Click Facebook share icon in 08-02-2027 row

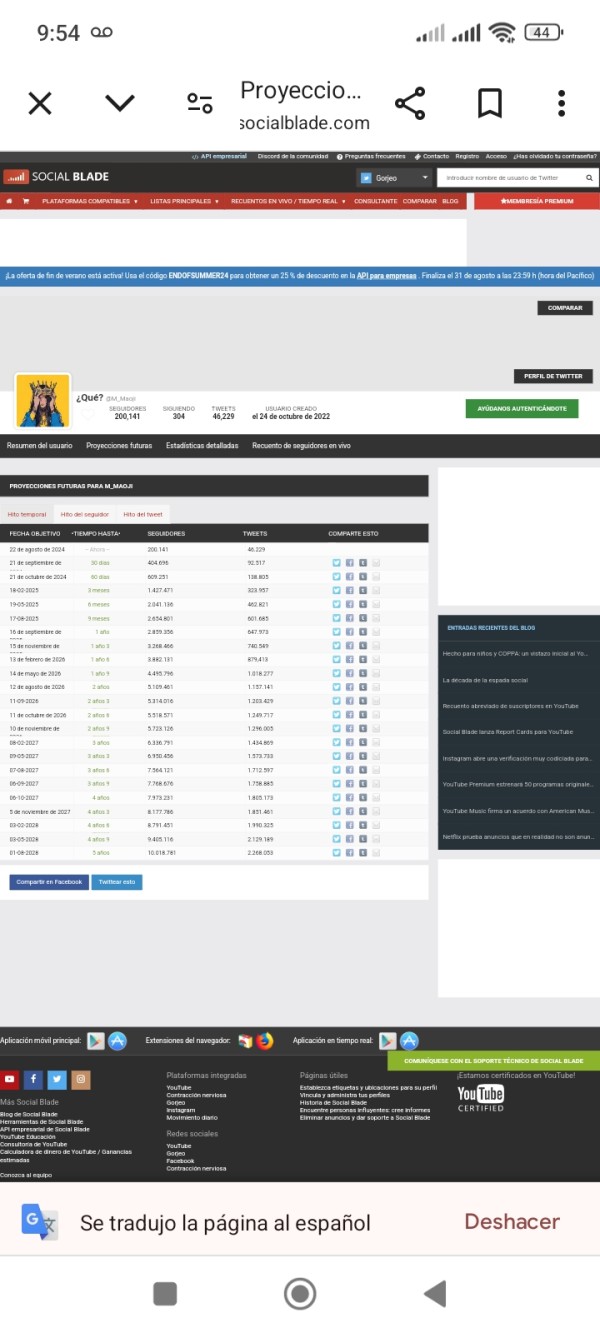click(x=350, y=743)
